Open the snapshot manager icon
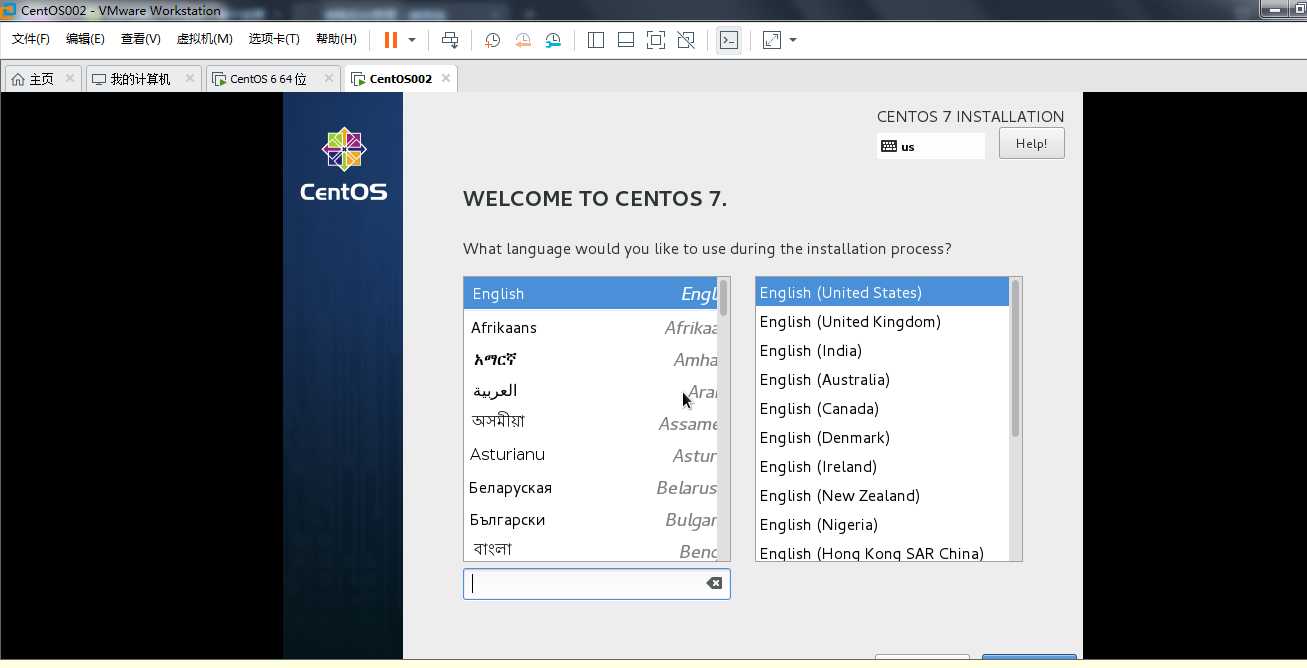Screen dimensions: 1307x668 click(553, 40)
